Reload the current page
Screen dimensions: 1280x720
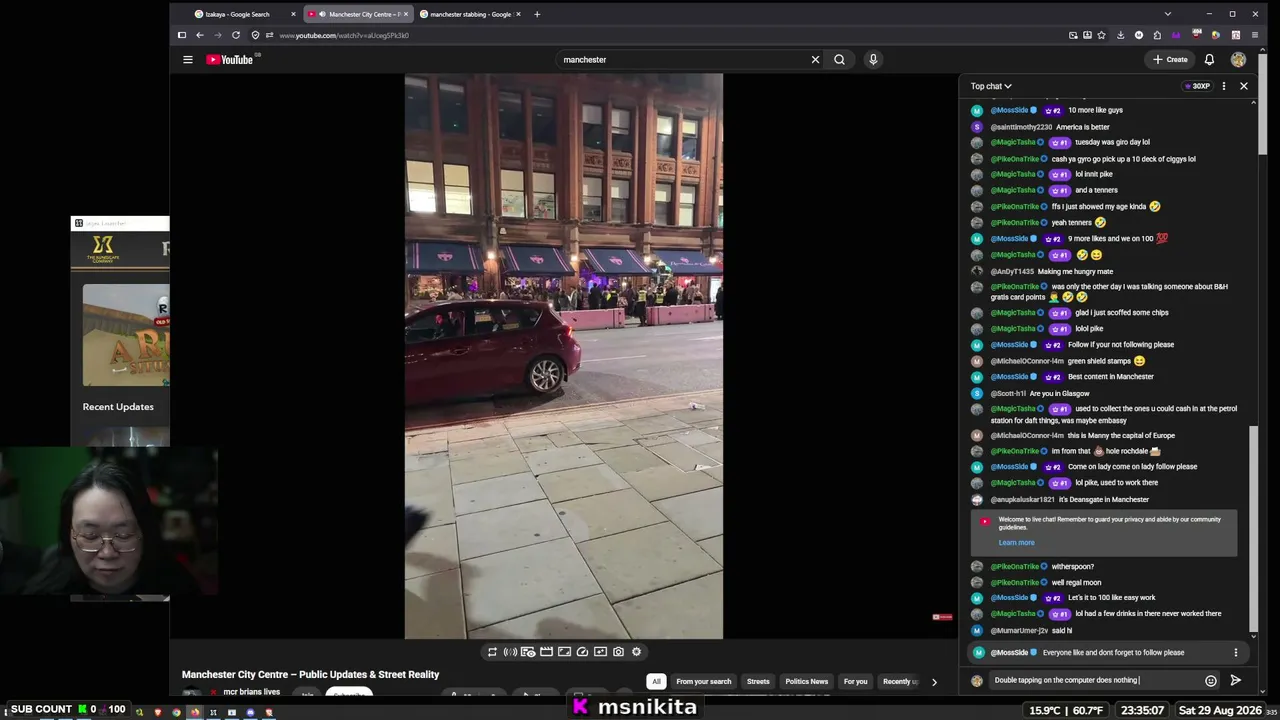pos(236,35)
